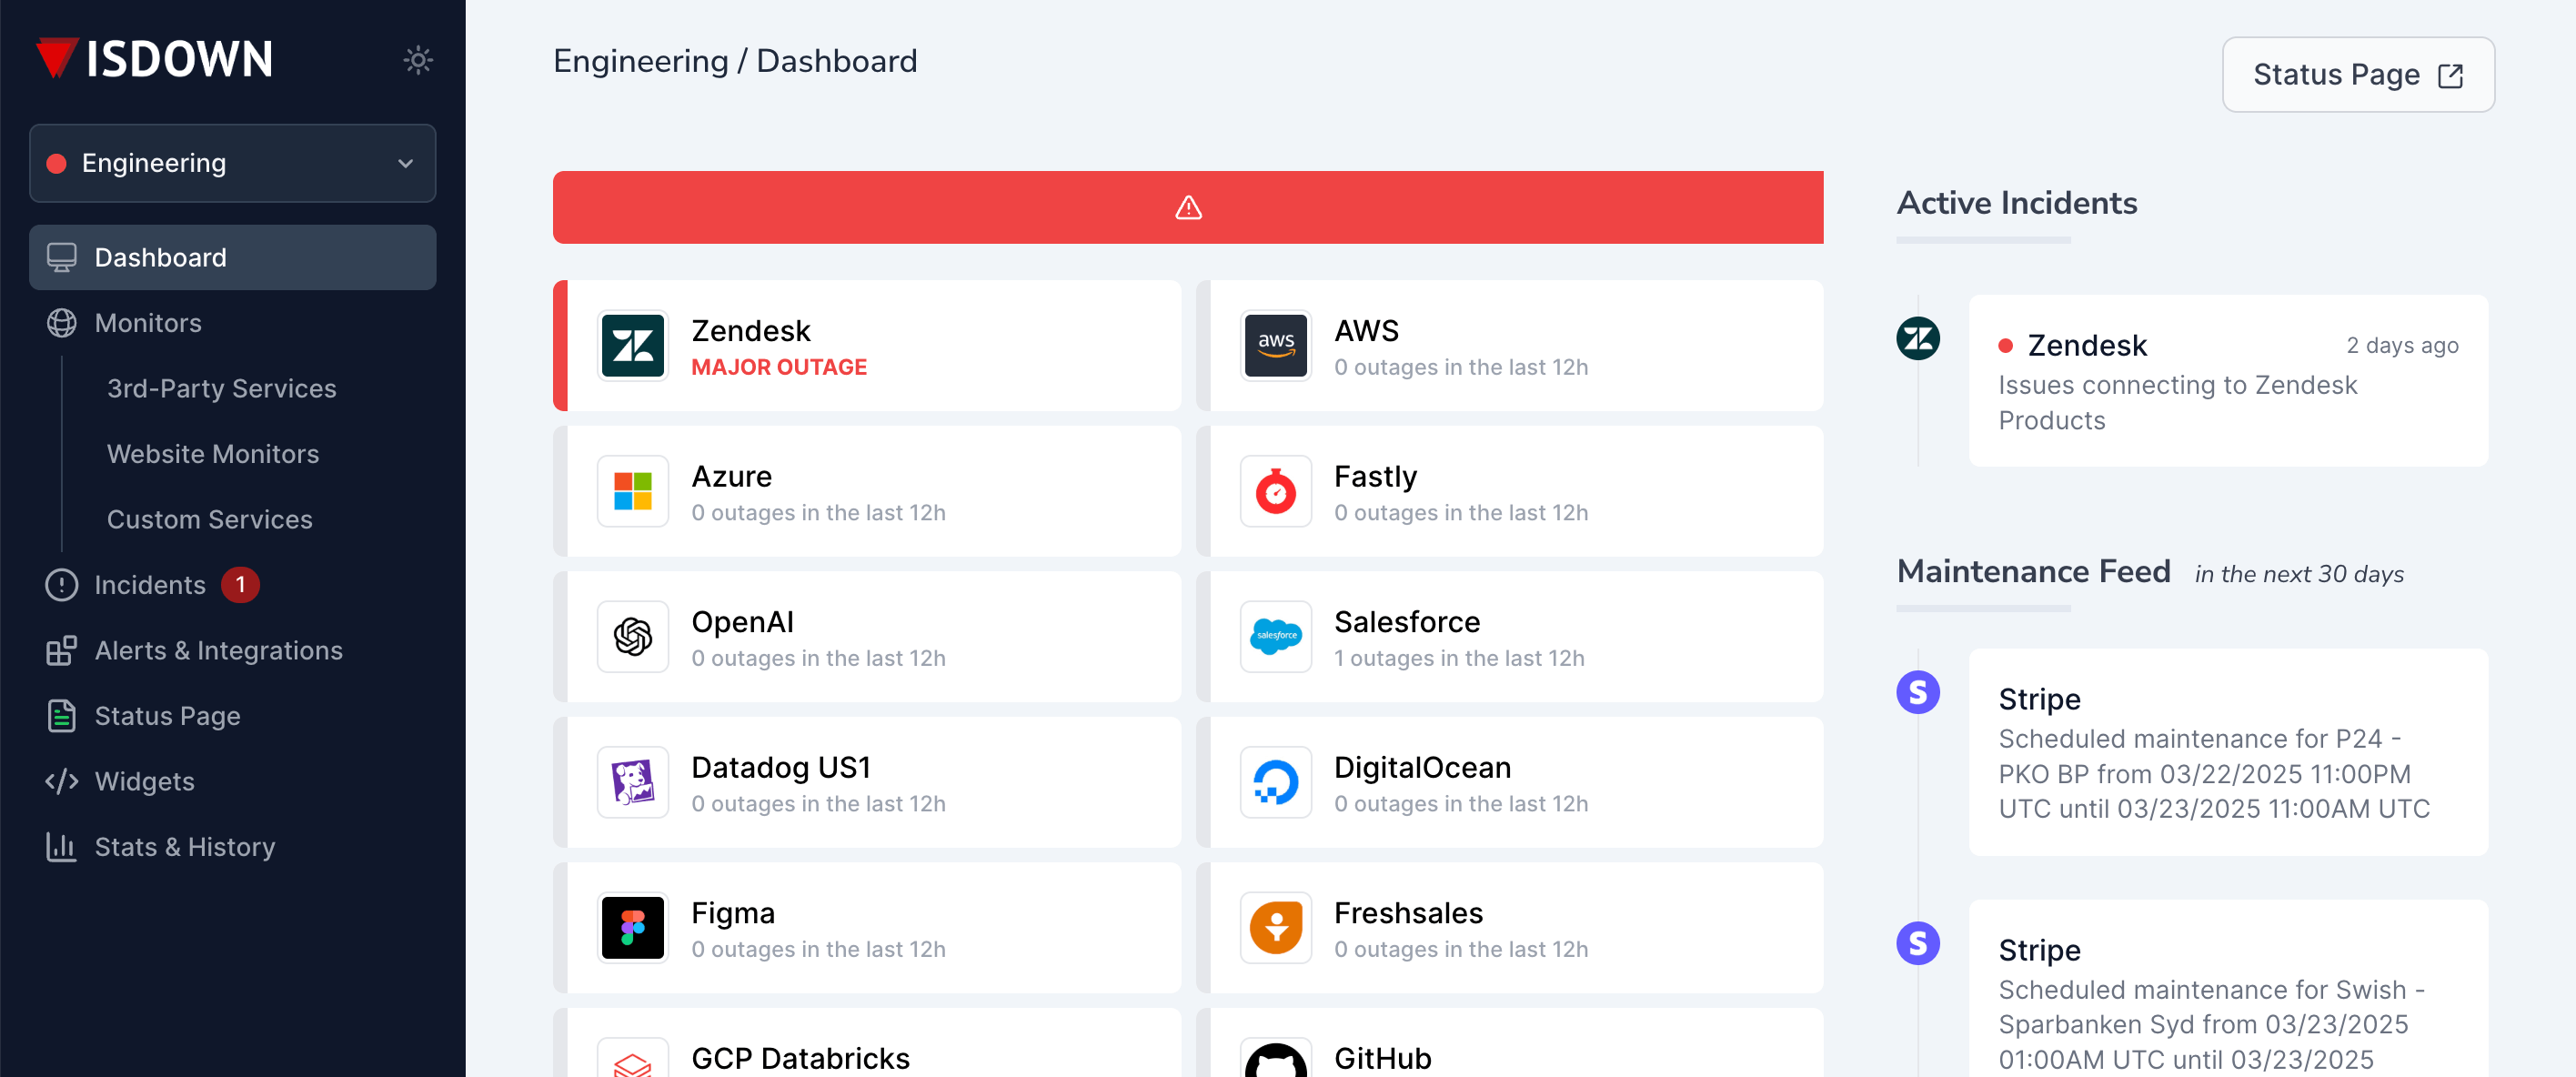Click the Fastly stopwatch logo
This screenshot has width=2576, height=1077.
pos(1275,492)
